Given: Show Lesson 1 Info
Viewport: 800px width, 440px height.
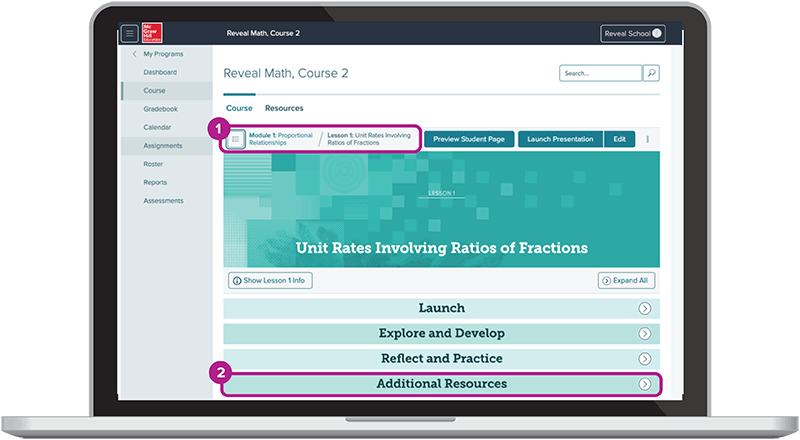Looking at the screenshot, I should 270,280.
